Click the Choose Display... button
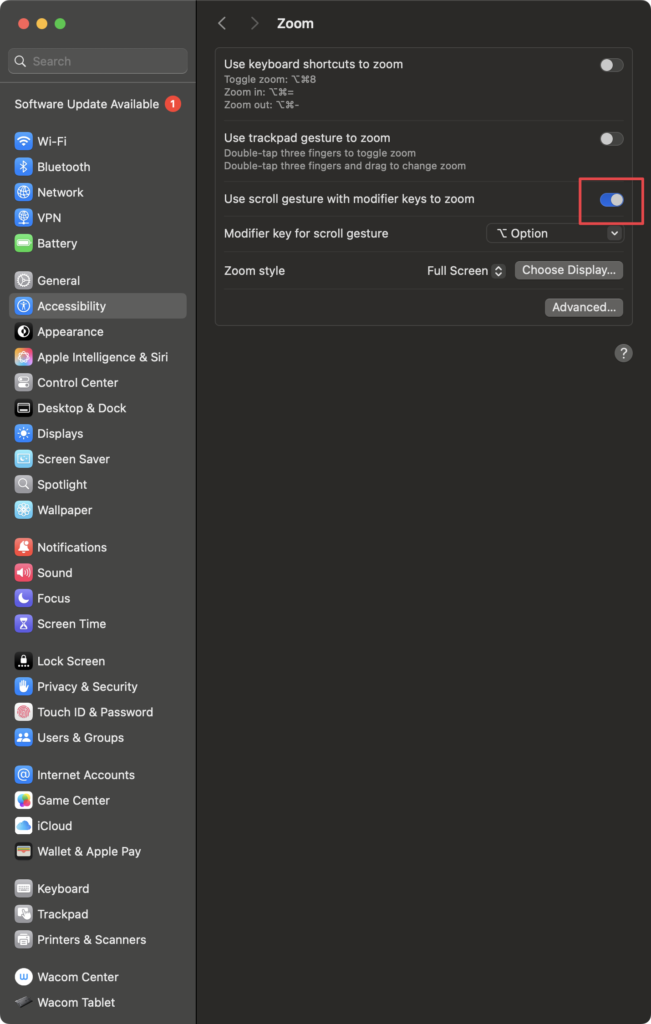 [x=569, y=271]
